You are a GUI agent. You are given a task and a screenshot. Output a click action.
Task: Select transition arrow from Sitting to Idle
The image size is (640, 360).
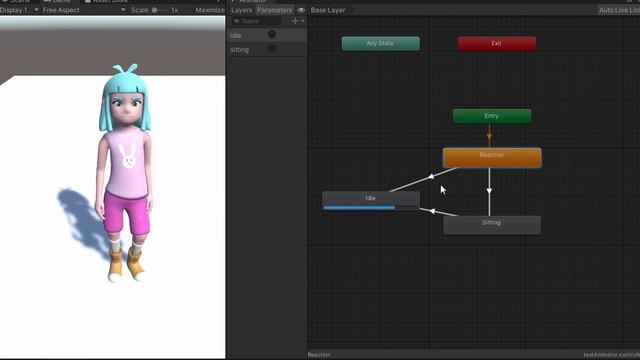433,211
